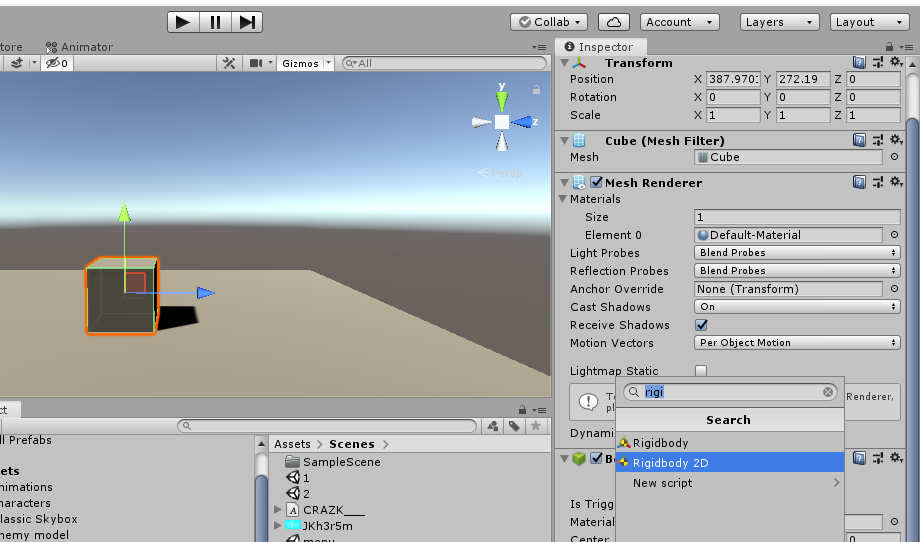This screenshot has width=920, height=542.
Task: Open the Element 0 material picker circle
Action: point(894,235)
